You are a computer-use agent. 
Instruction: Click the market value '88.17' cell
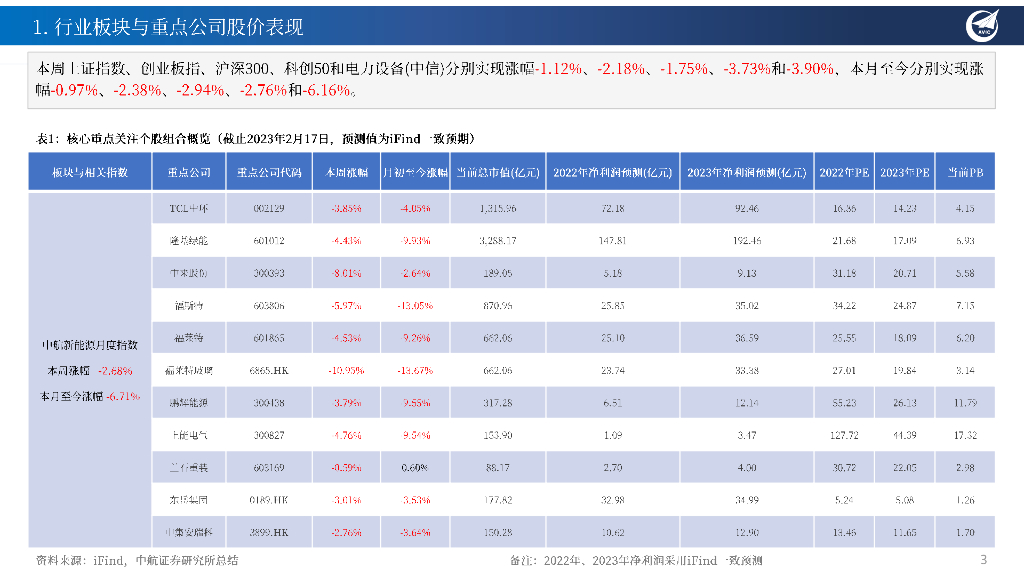[498, 468]
